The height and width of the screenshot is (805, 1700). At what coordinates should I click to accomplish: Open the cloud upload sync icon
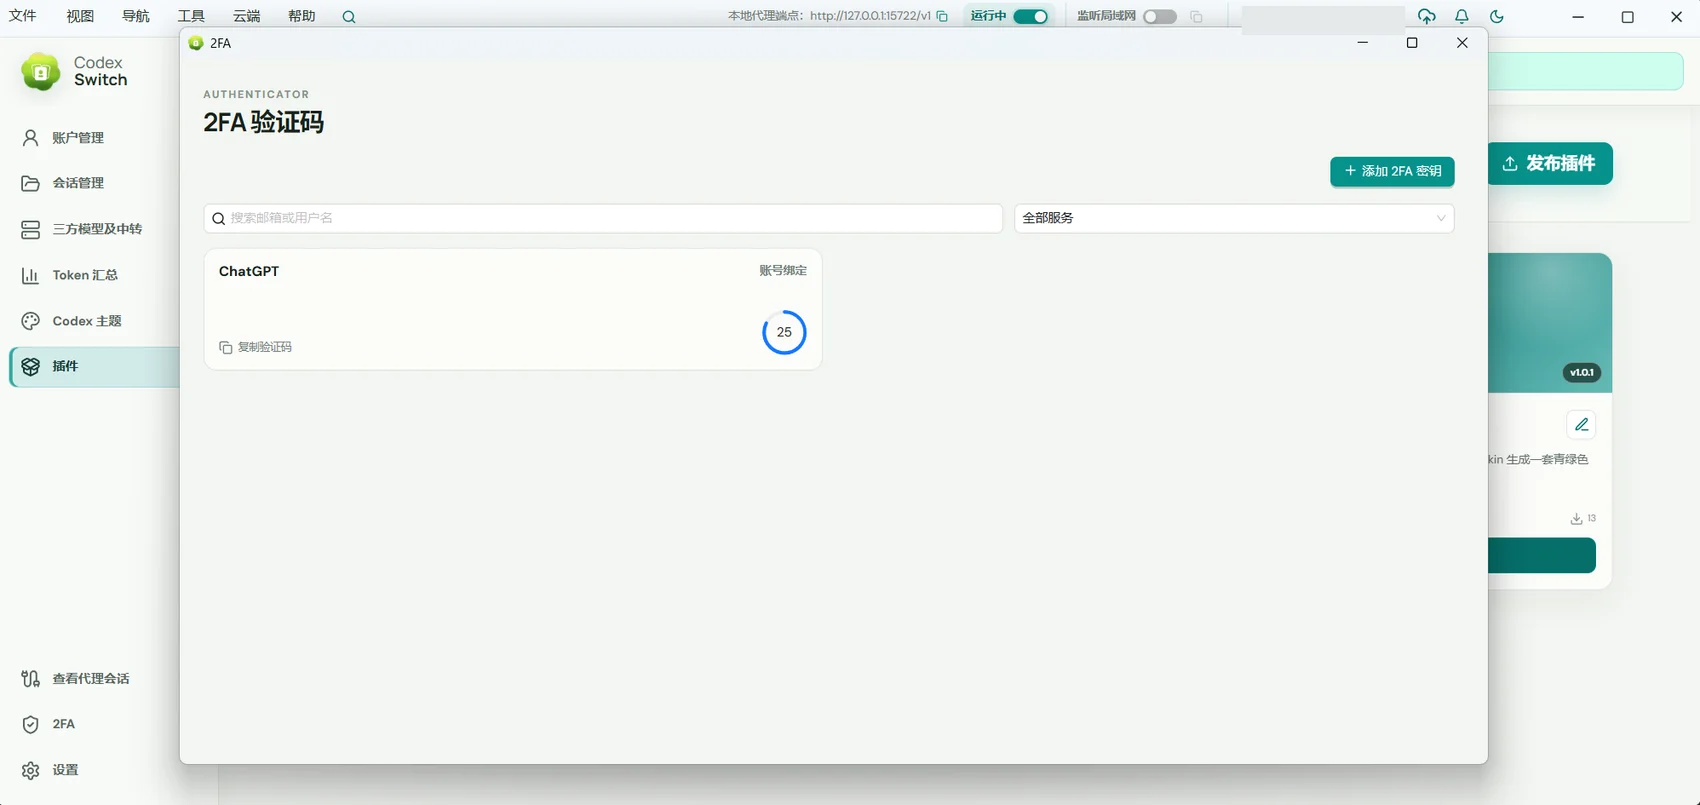[1427, 16]
